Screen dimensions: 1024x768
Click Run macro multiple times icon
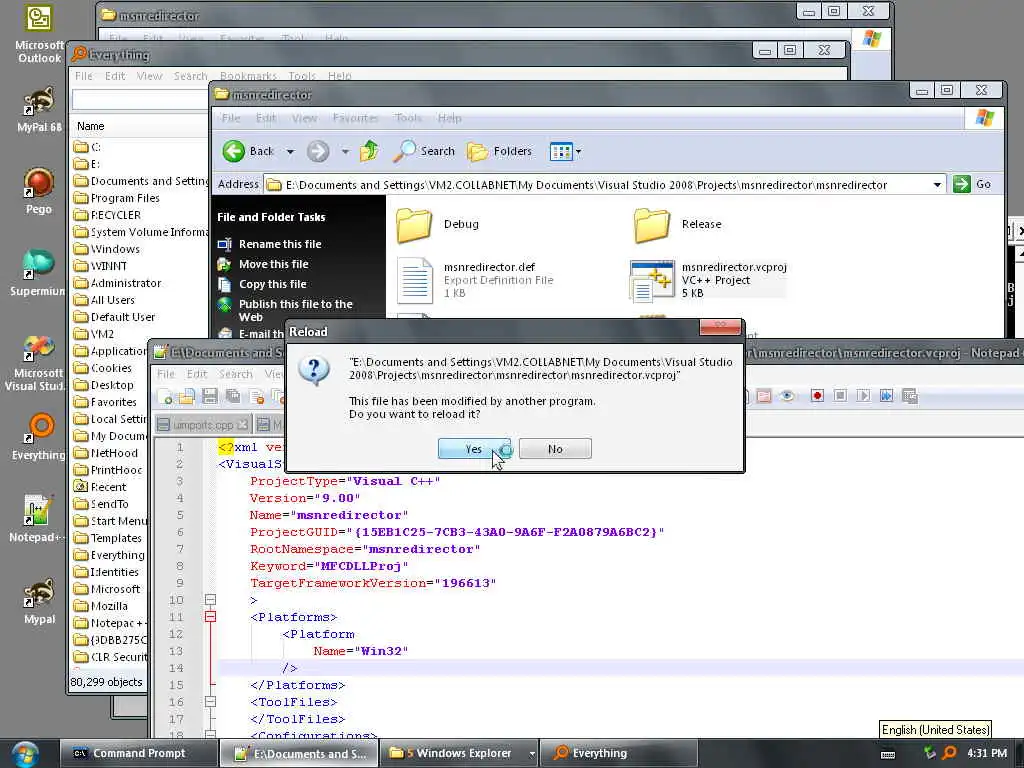tap(886, 396)
